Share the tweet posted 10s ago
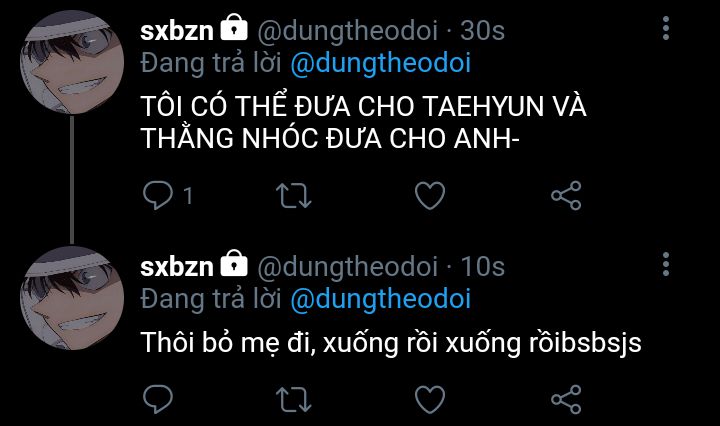The height and width of the screenshot is (426, 720). coord(566,399)
